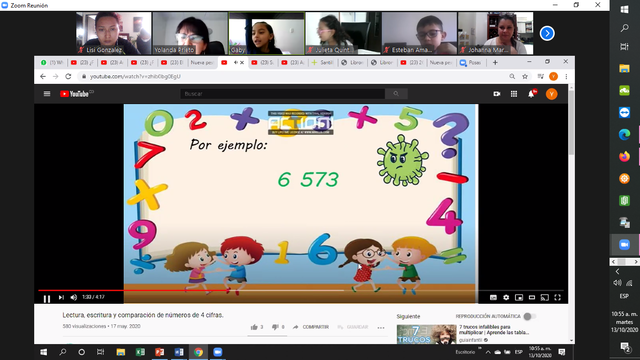Switch to Posas tab at right
The height and width of the screenshot is (360, 640).
[x=471, y=62]
